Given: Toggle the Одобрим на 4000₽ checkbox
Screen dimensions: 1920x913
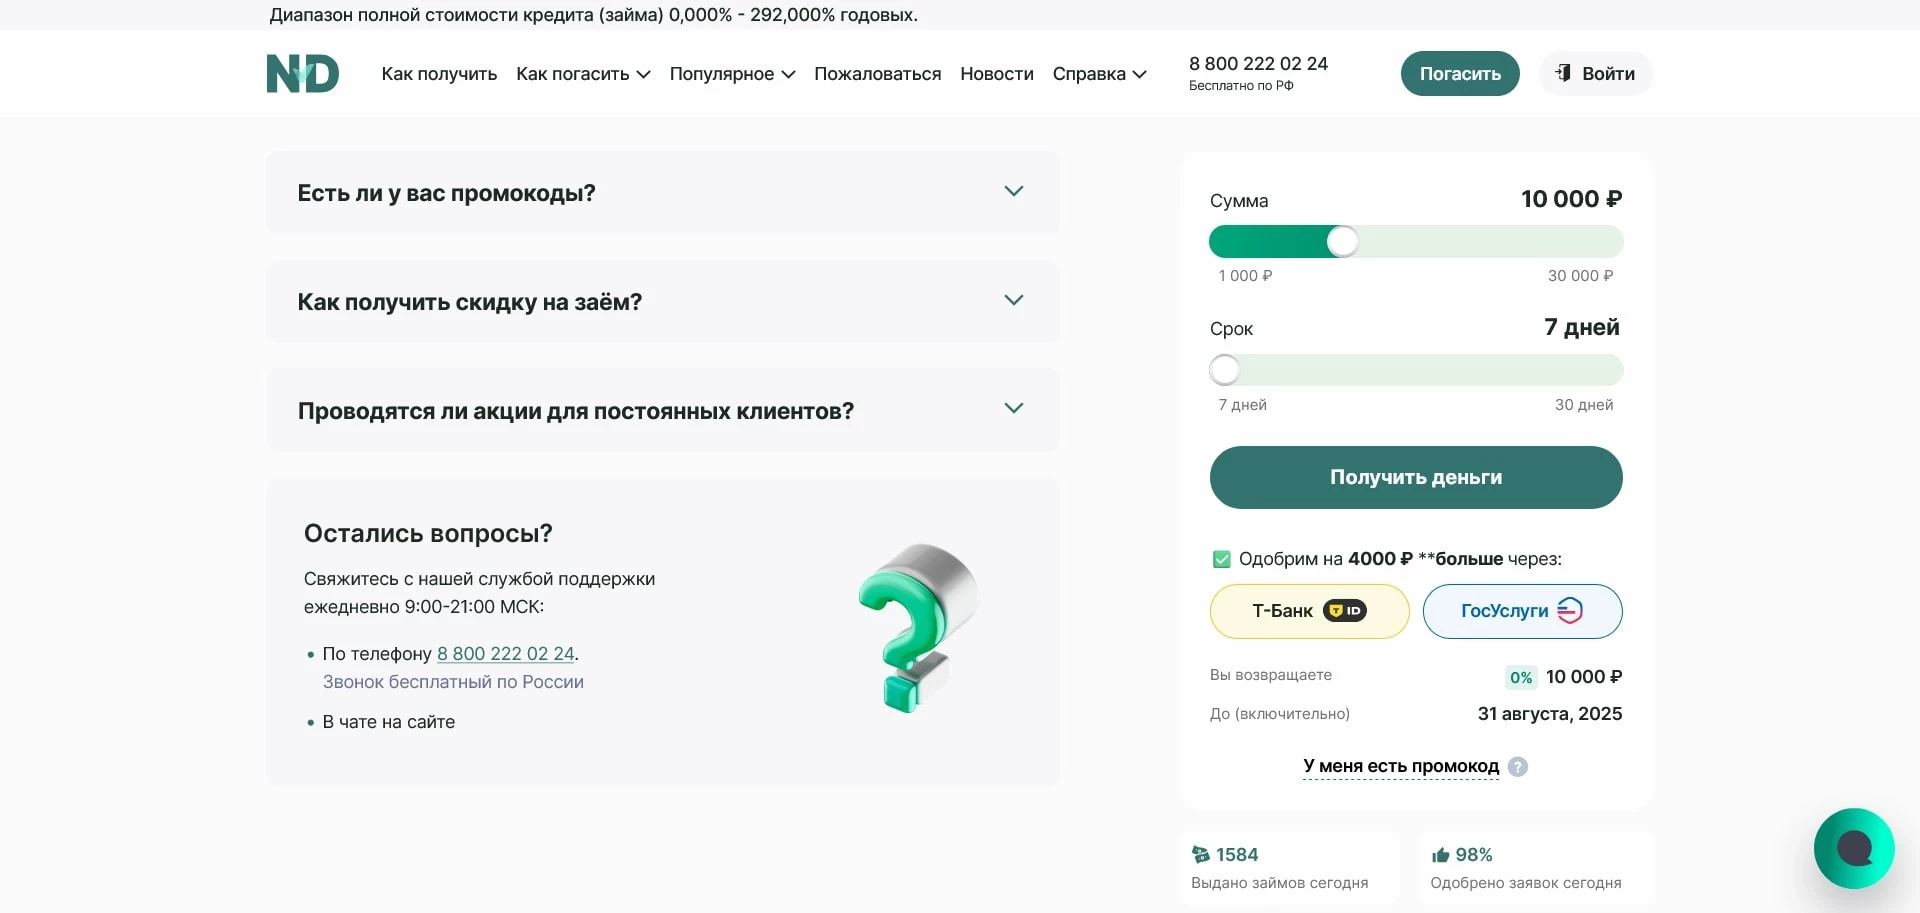Looking at the screenshot, I should click(x=1221, y=559).
